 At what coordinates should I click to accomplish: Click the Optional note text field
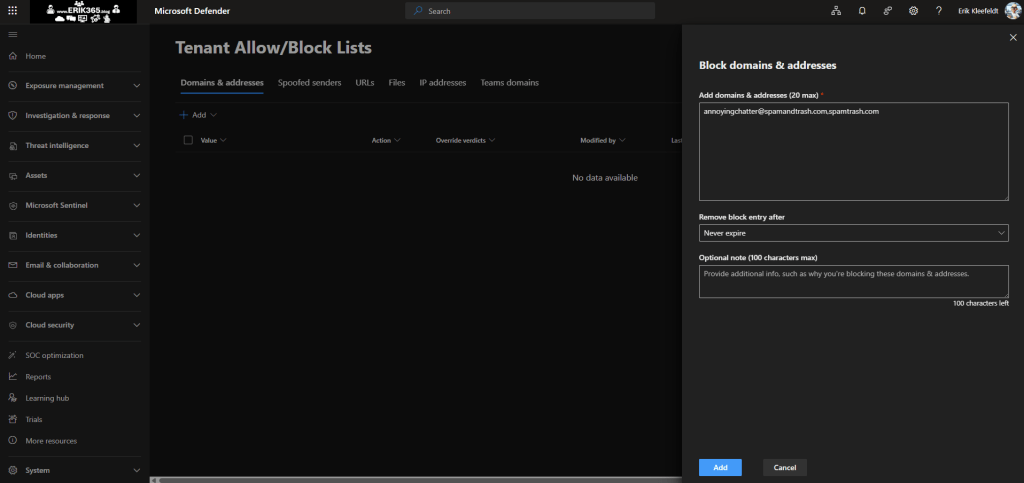[x=853, y=281]
